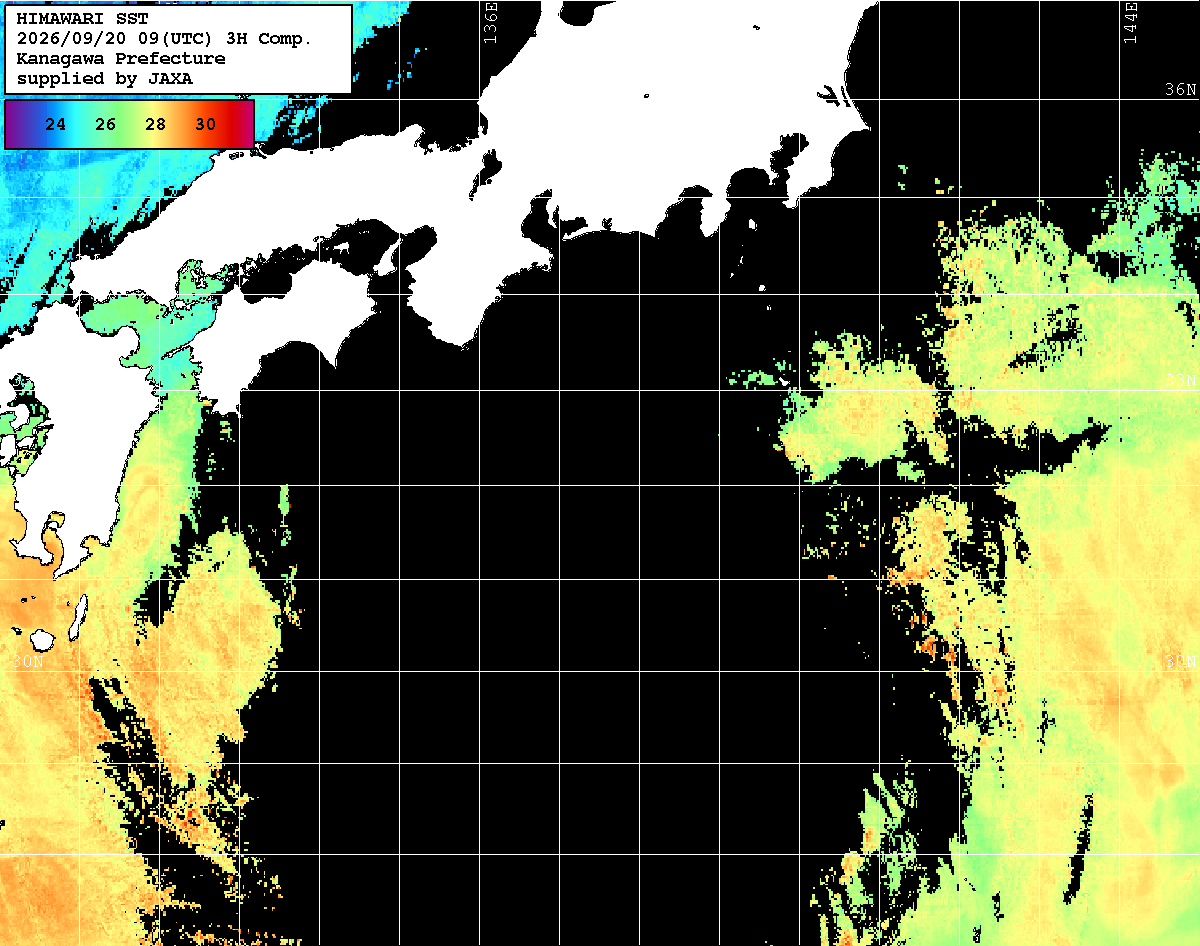
Task: Pick the 30 value on color scale
Action: [205, 125]
